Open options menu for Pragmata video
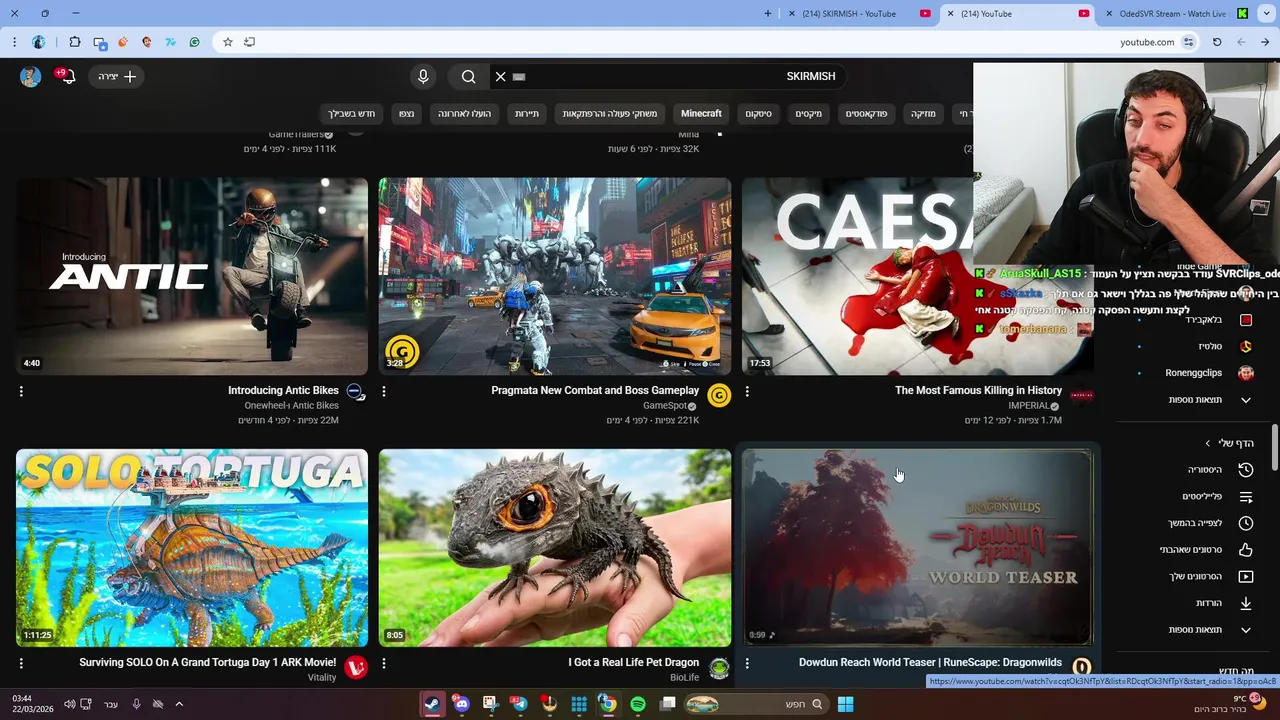Image resolution: width=1280 pixels, height=720 pixels. 384,391
